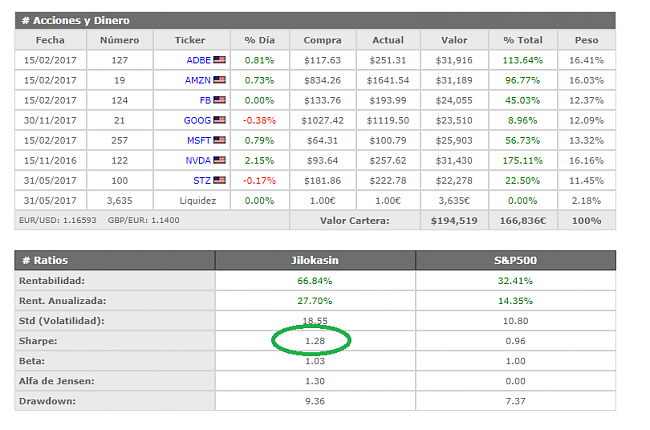Open the STZ ticker link
Image resolution: width=650 pixels, height=430 pixels.
[202, 180]
